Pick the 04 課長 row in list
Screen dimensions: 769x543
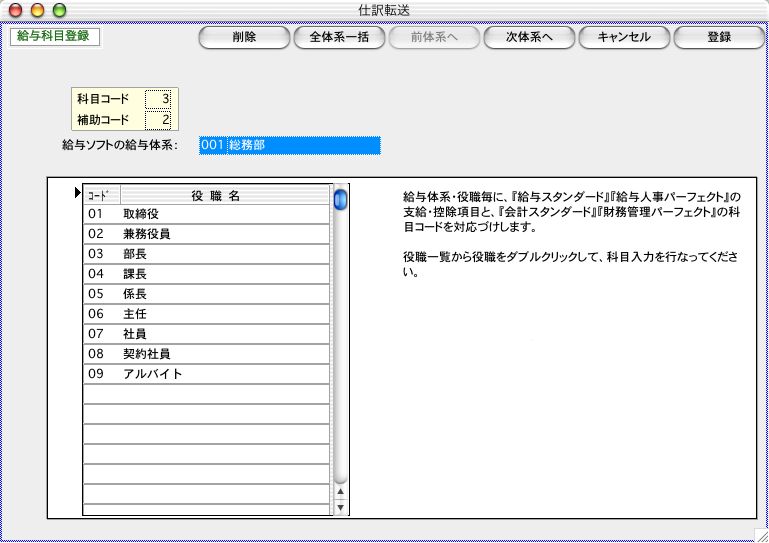[x=206, y=274]
